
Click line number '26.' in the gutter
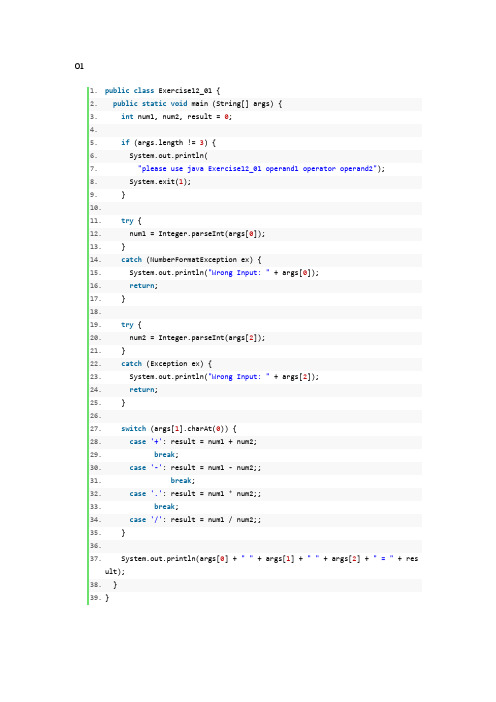pos(95,415)
